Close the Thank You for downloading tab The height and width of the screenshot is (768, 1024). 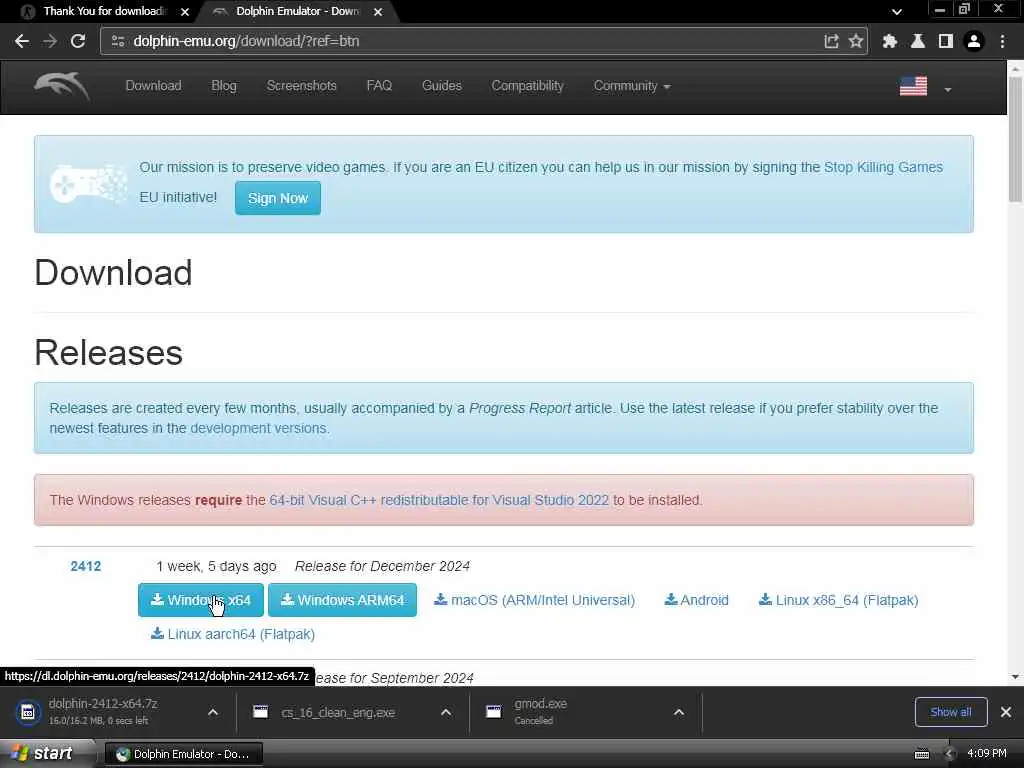pos(185,12)
